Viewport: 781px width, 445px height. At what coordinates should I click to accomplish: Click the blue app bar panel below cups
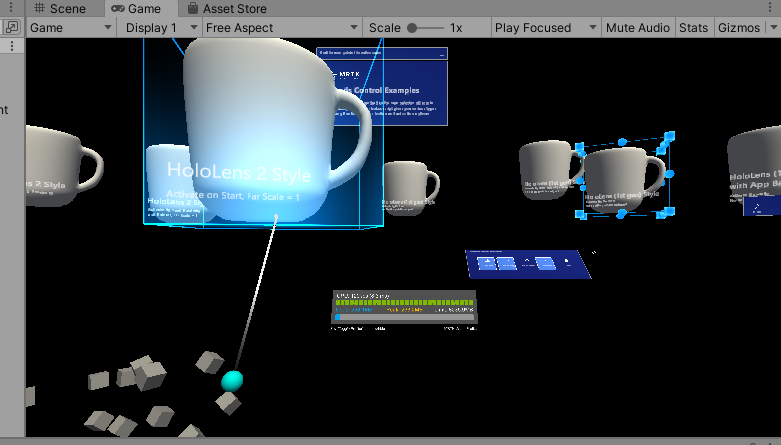[528, 264]
